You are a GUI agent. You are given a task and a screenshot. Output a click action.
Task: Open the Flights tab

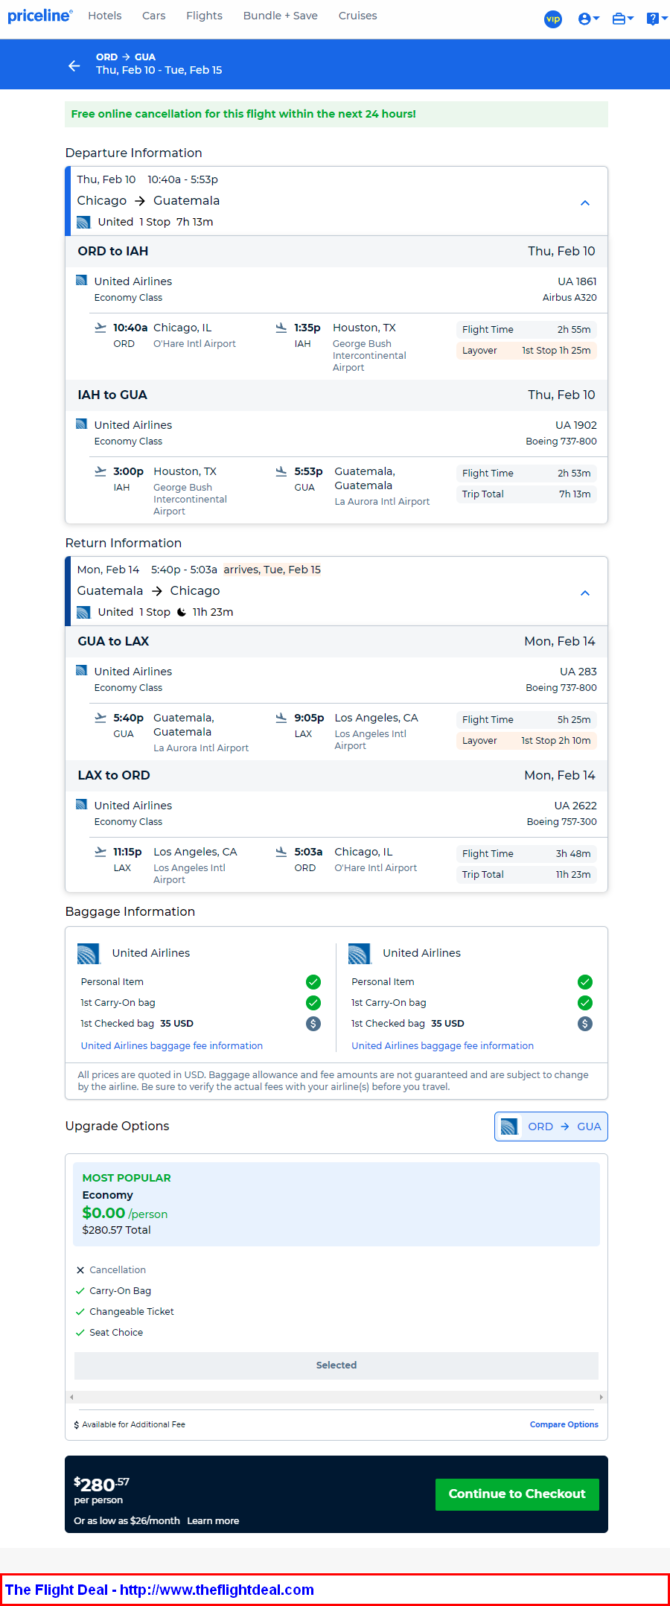(x=204, y=16)
